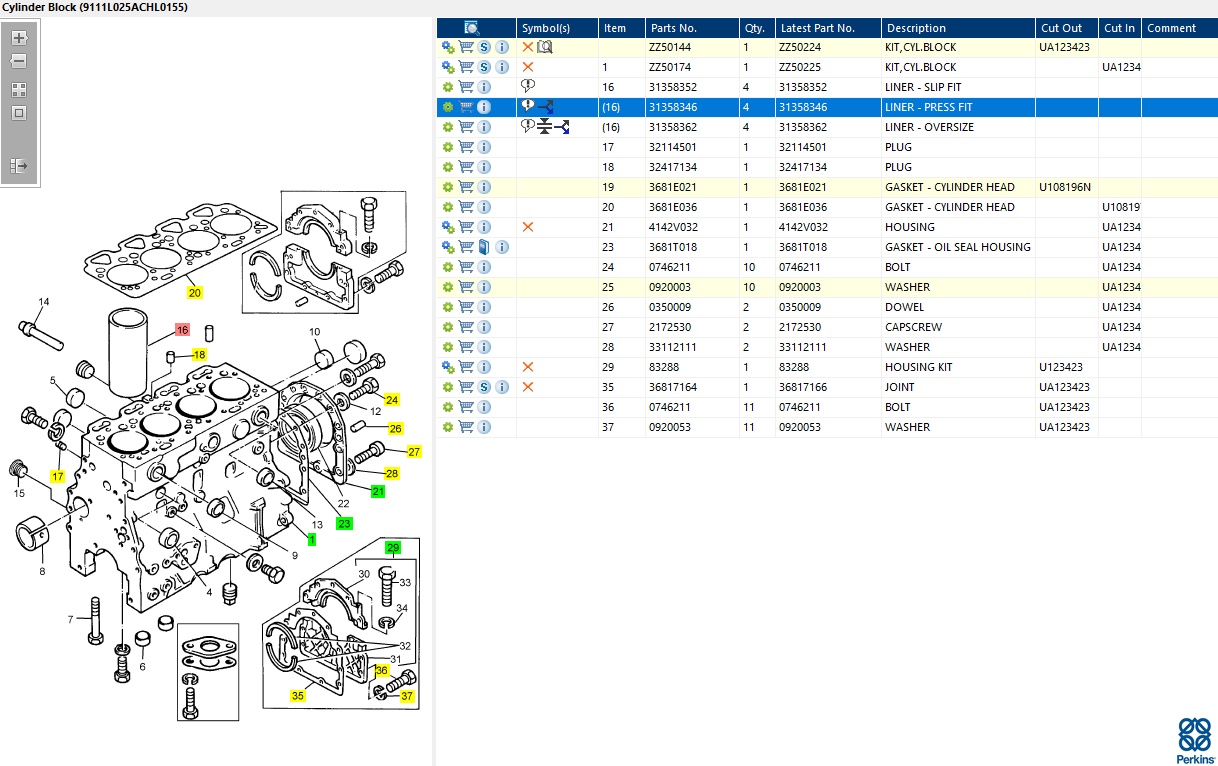Click the S icon for ZZ50144
Image resolution: width=1218 pixels, height=766 pixels.
point(485,47)
